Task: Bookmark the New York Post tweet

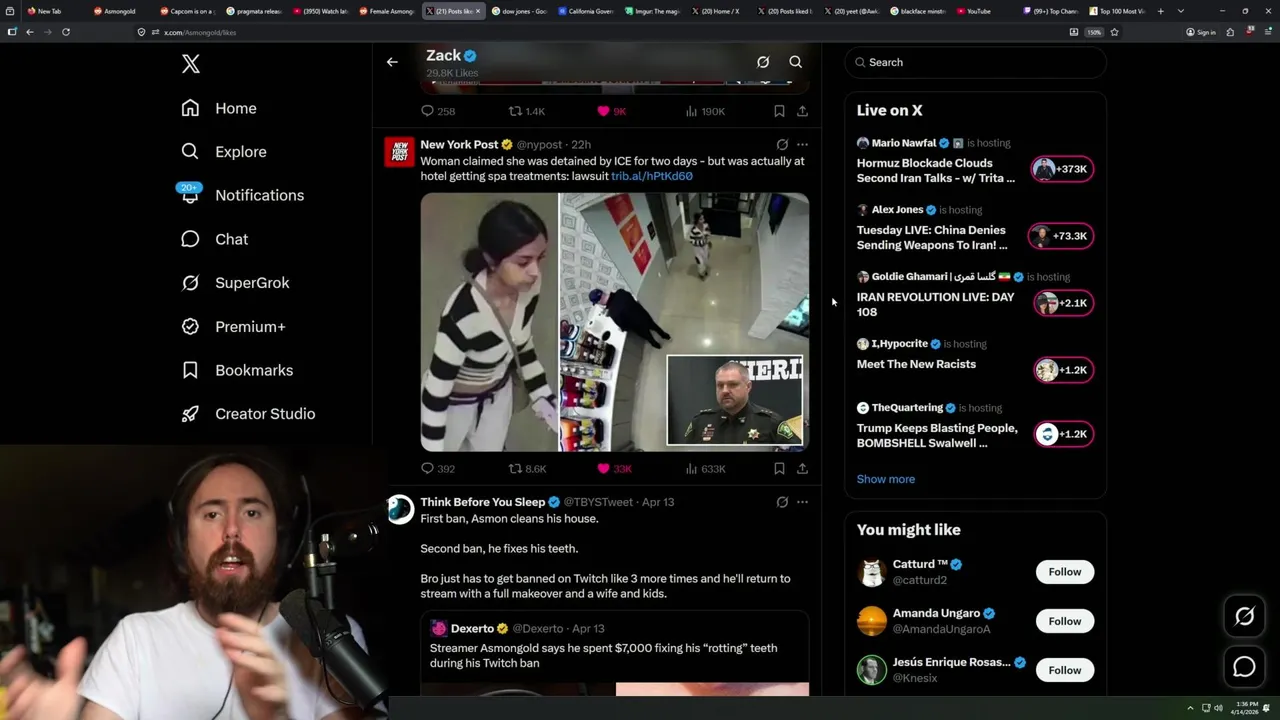Action: [779, 468]
